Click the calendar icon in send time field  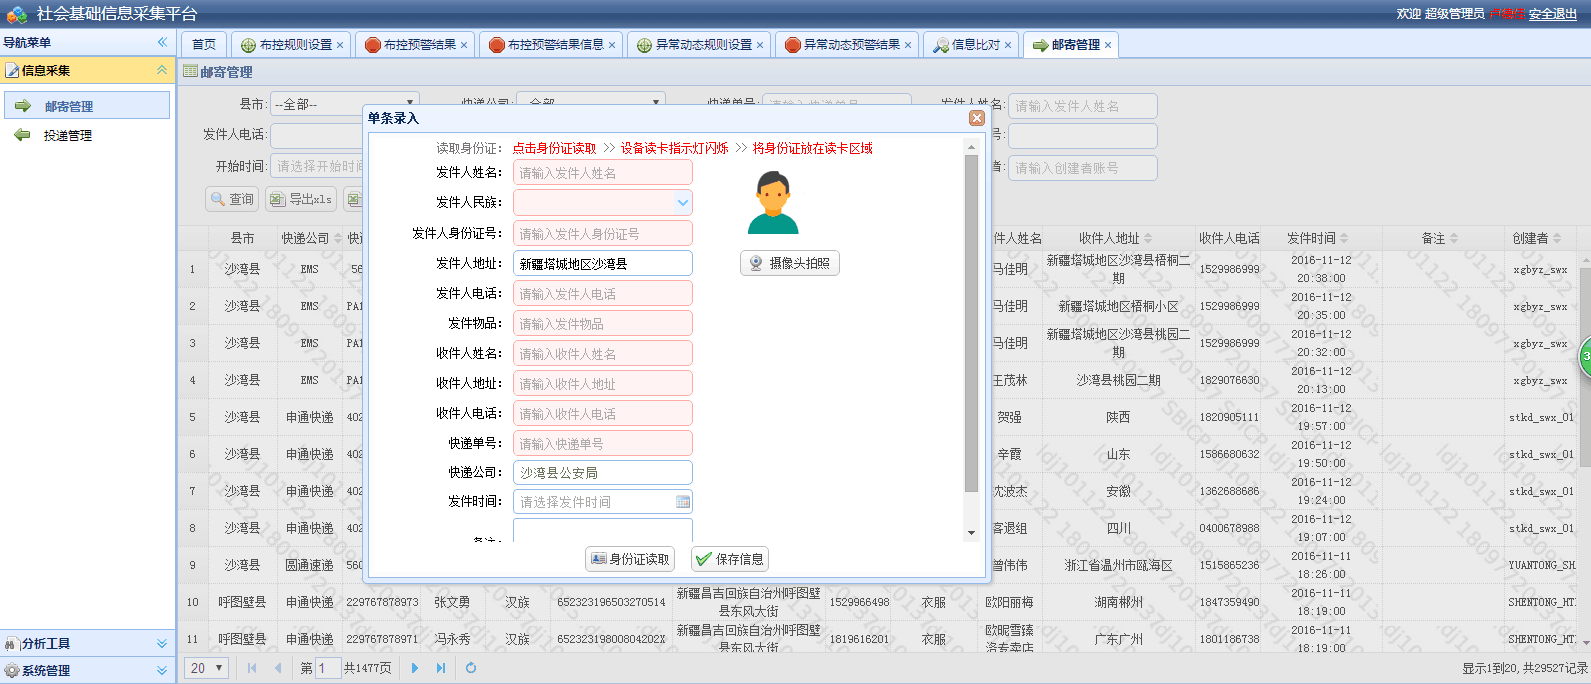(x=683, y=502)
